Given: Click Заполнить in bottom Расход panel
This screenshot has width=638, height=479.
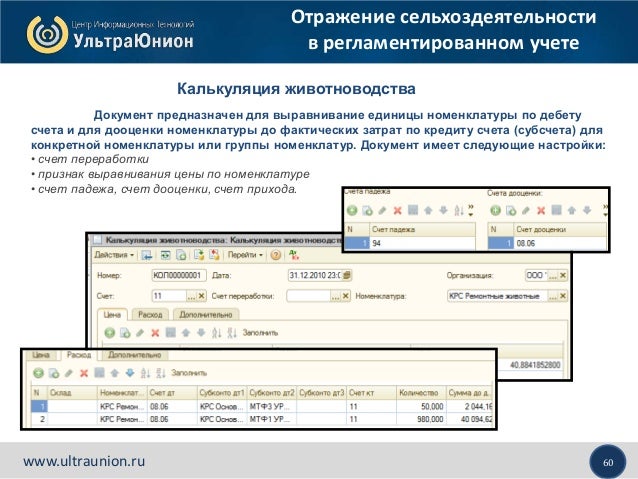Looking at the screenshot, I should [x=189, y=373].
